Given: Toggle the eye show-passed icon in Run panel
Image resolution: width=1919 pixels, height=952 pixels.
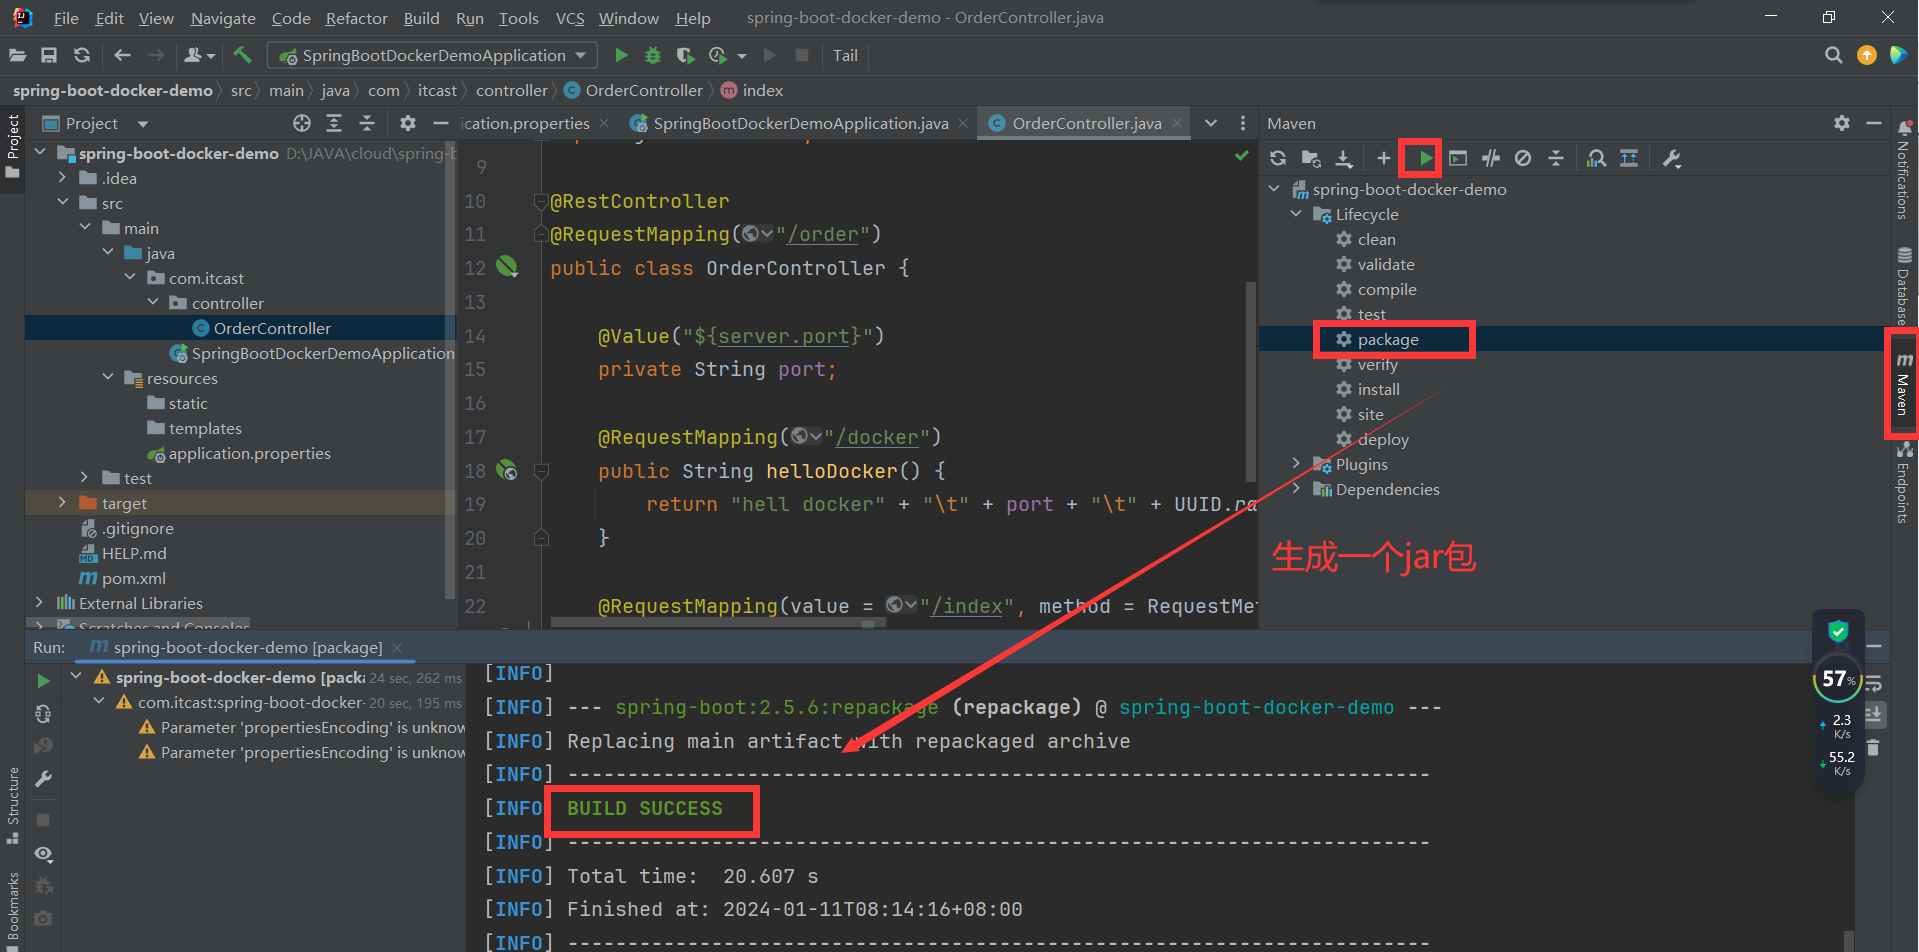Looking at the screenshot, I should [x=43, y=854].
